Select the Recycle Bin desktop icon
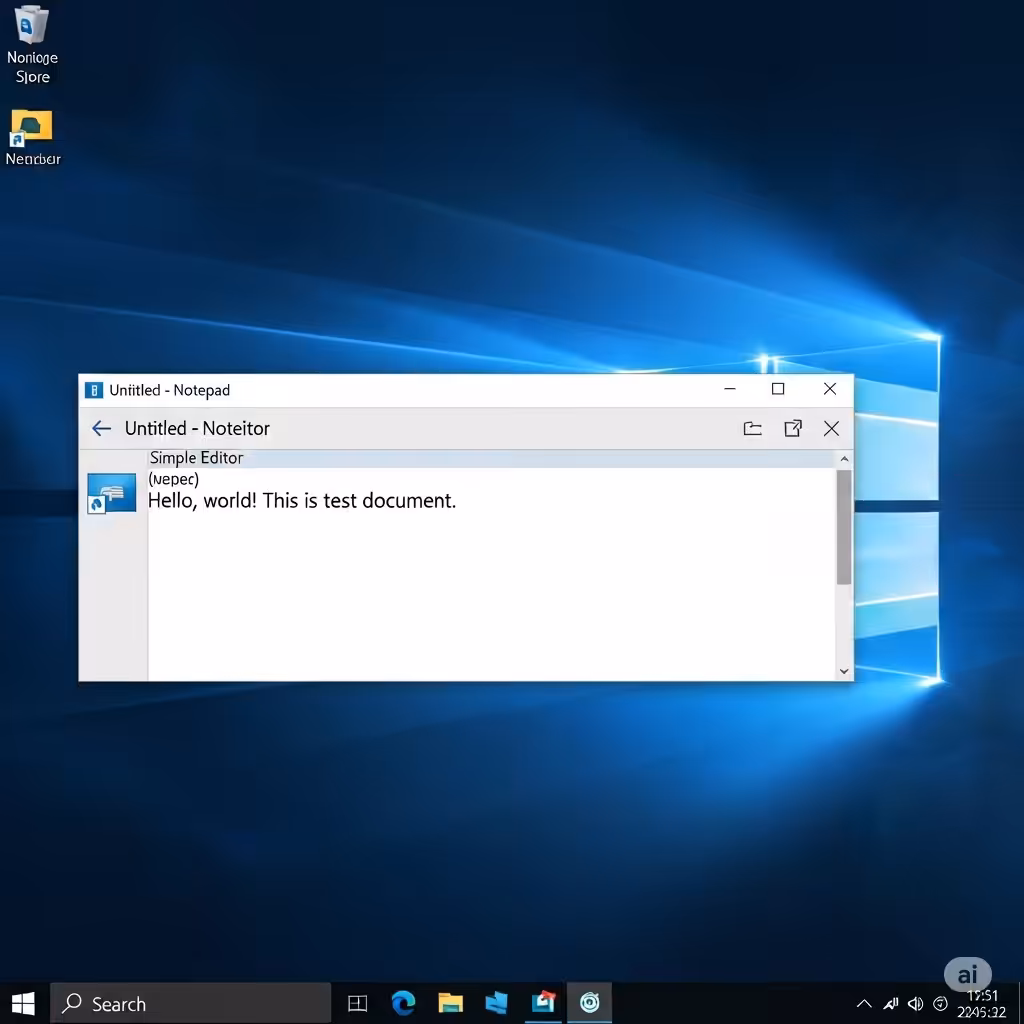Screen dimensions: 1024x1024 coord(32,44)
